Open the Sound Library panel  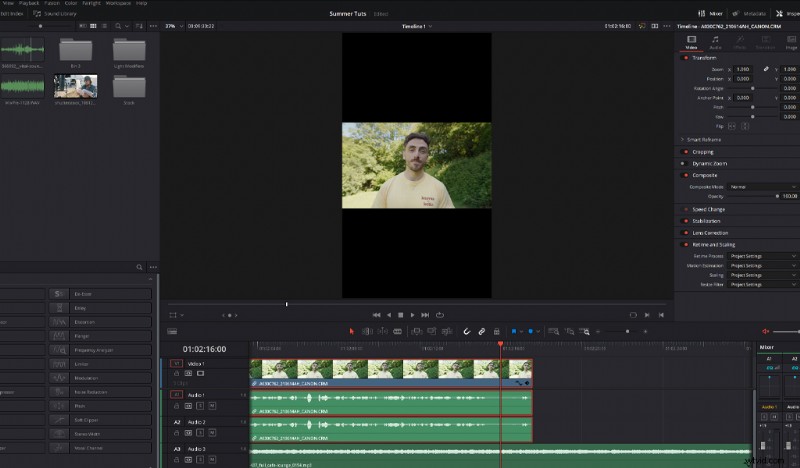(55, 14)
